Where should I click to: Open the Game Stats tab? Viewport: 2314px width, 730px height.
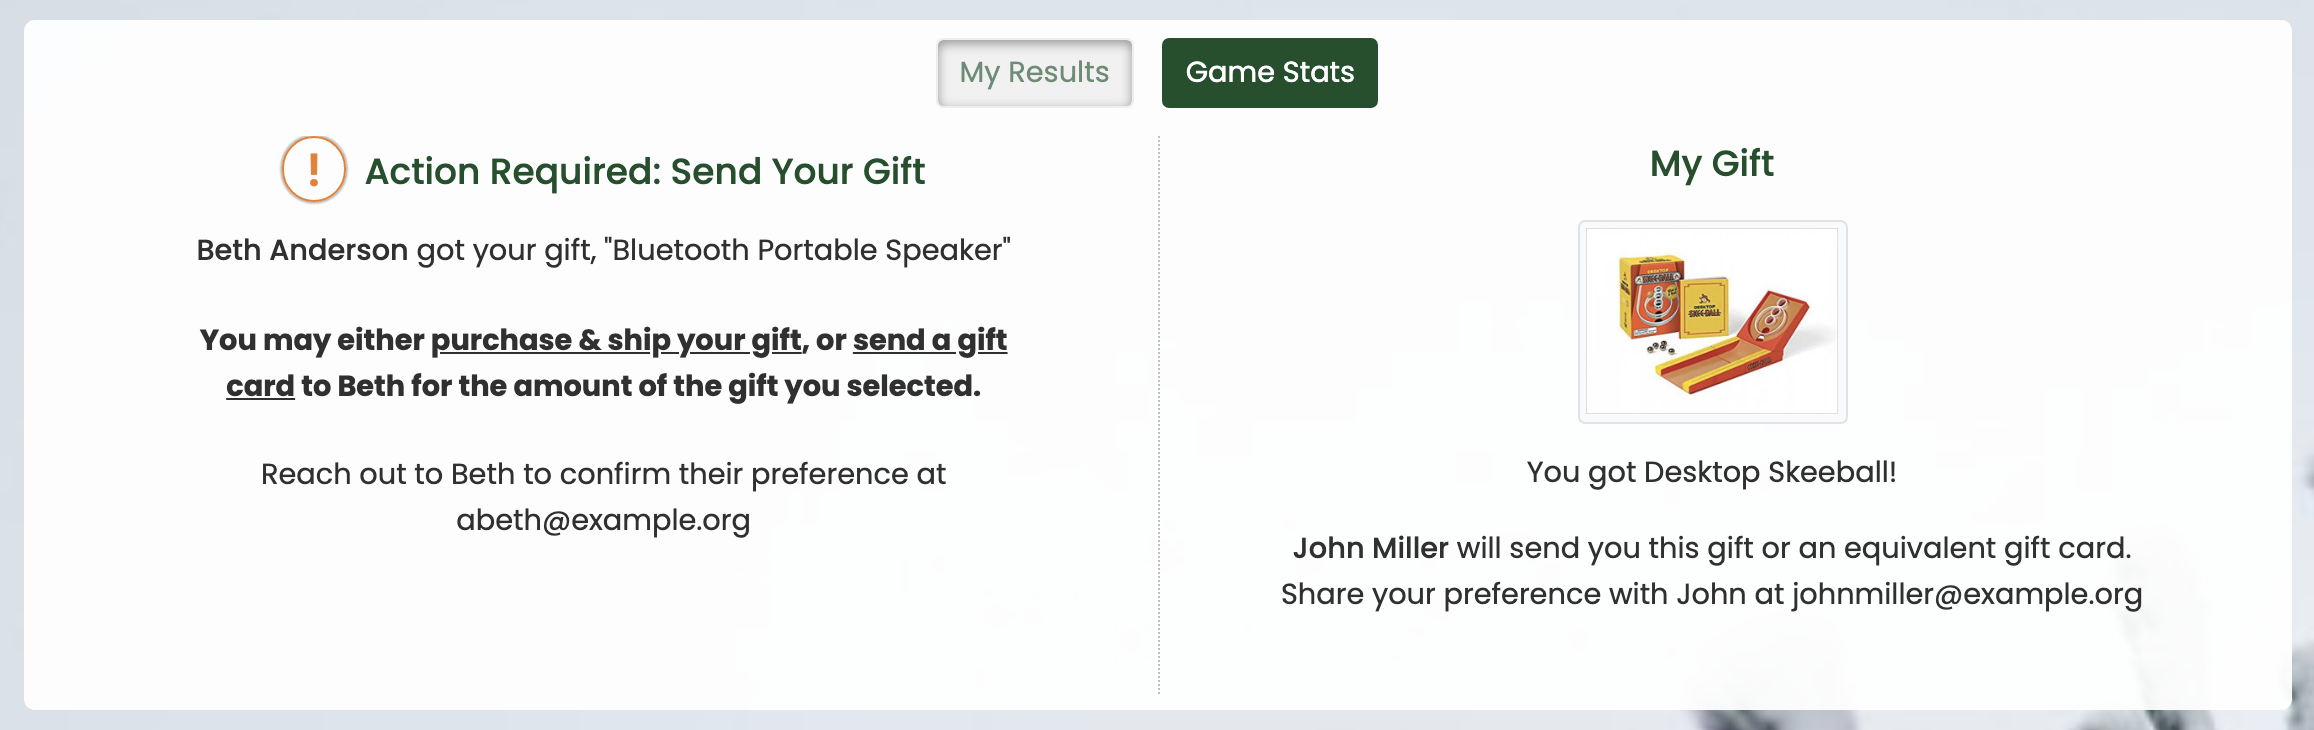[x=1269, y=73]
